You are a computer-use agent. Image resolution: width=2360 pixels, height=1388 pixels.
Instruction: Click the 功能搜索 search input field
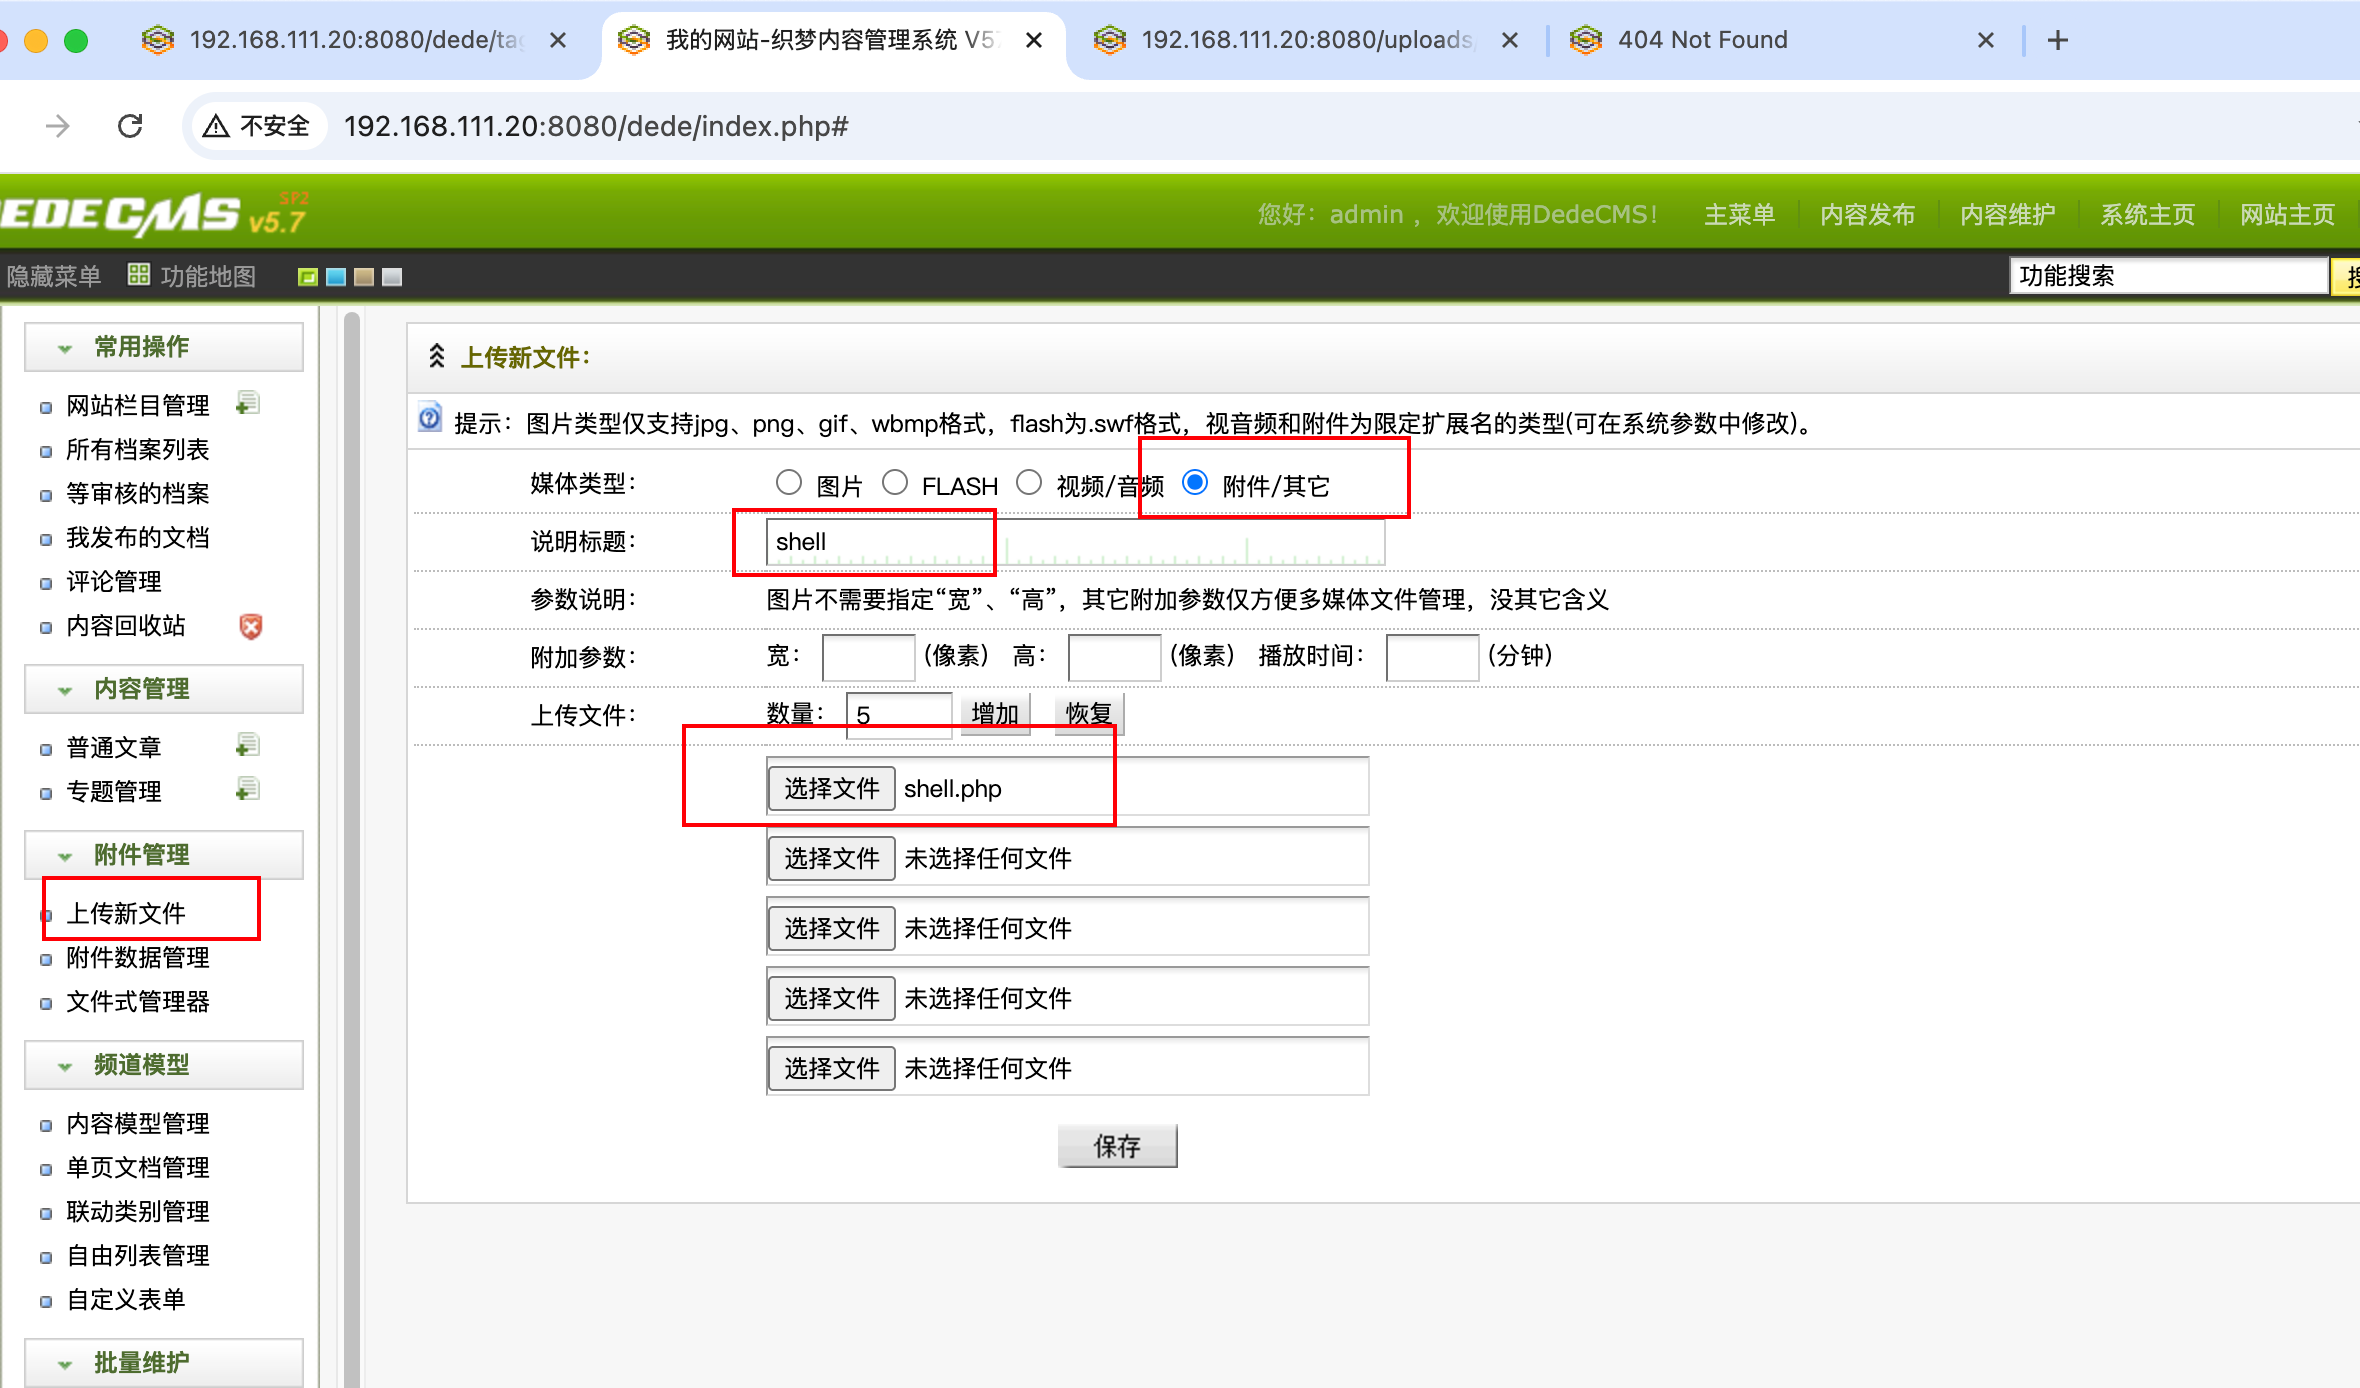tap(2167, 276)
